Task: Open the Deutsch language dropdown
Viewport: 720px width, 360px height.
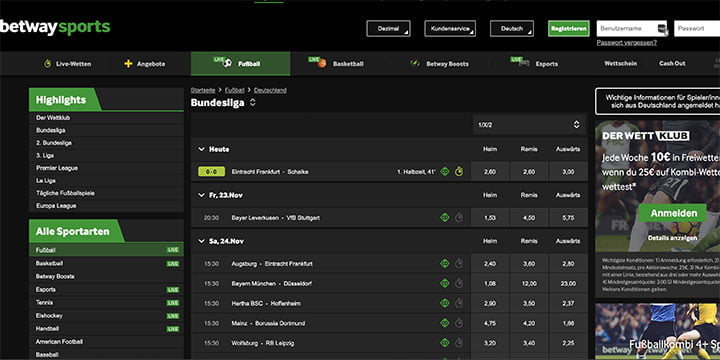Action: tap(512, 28)
